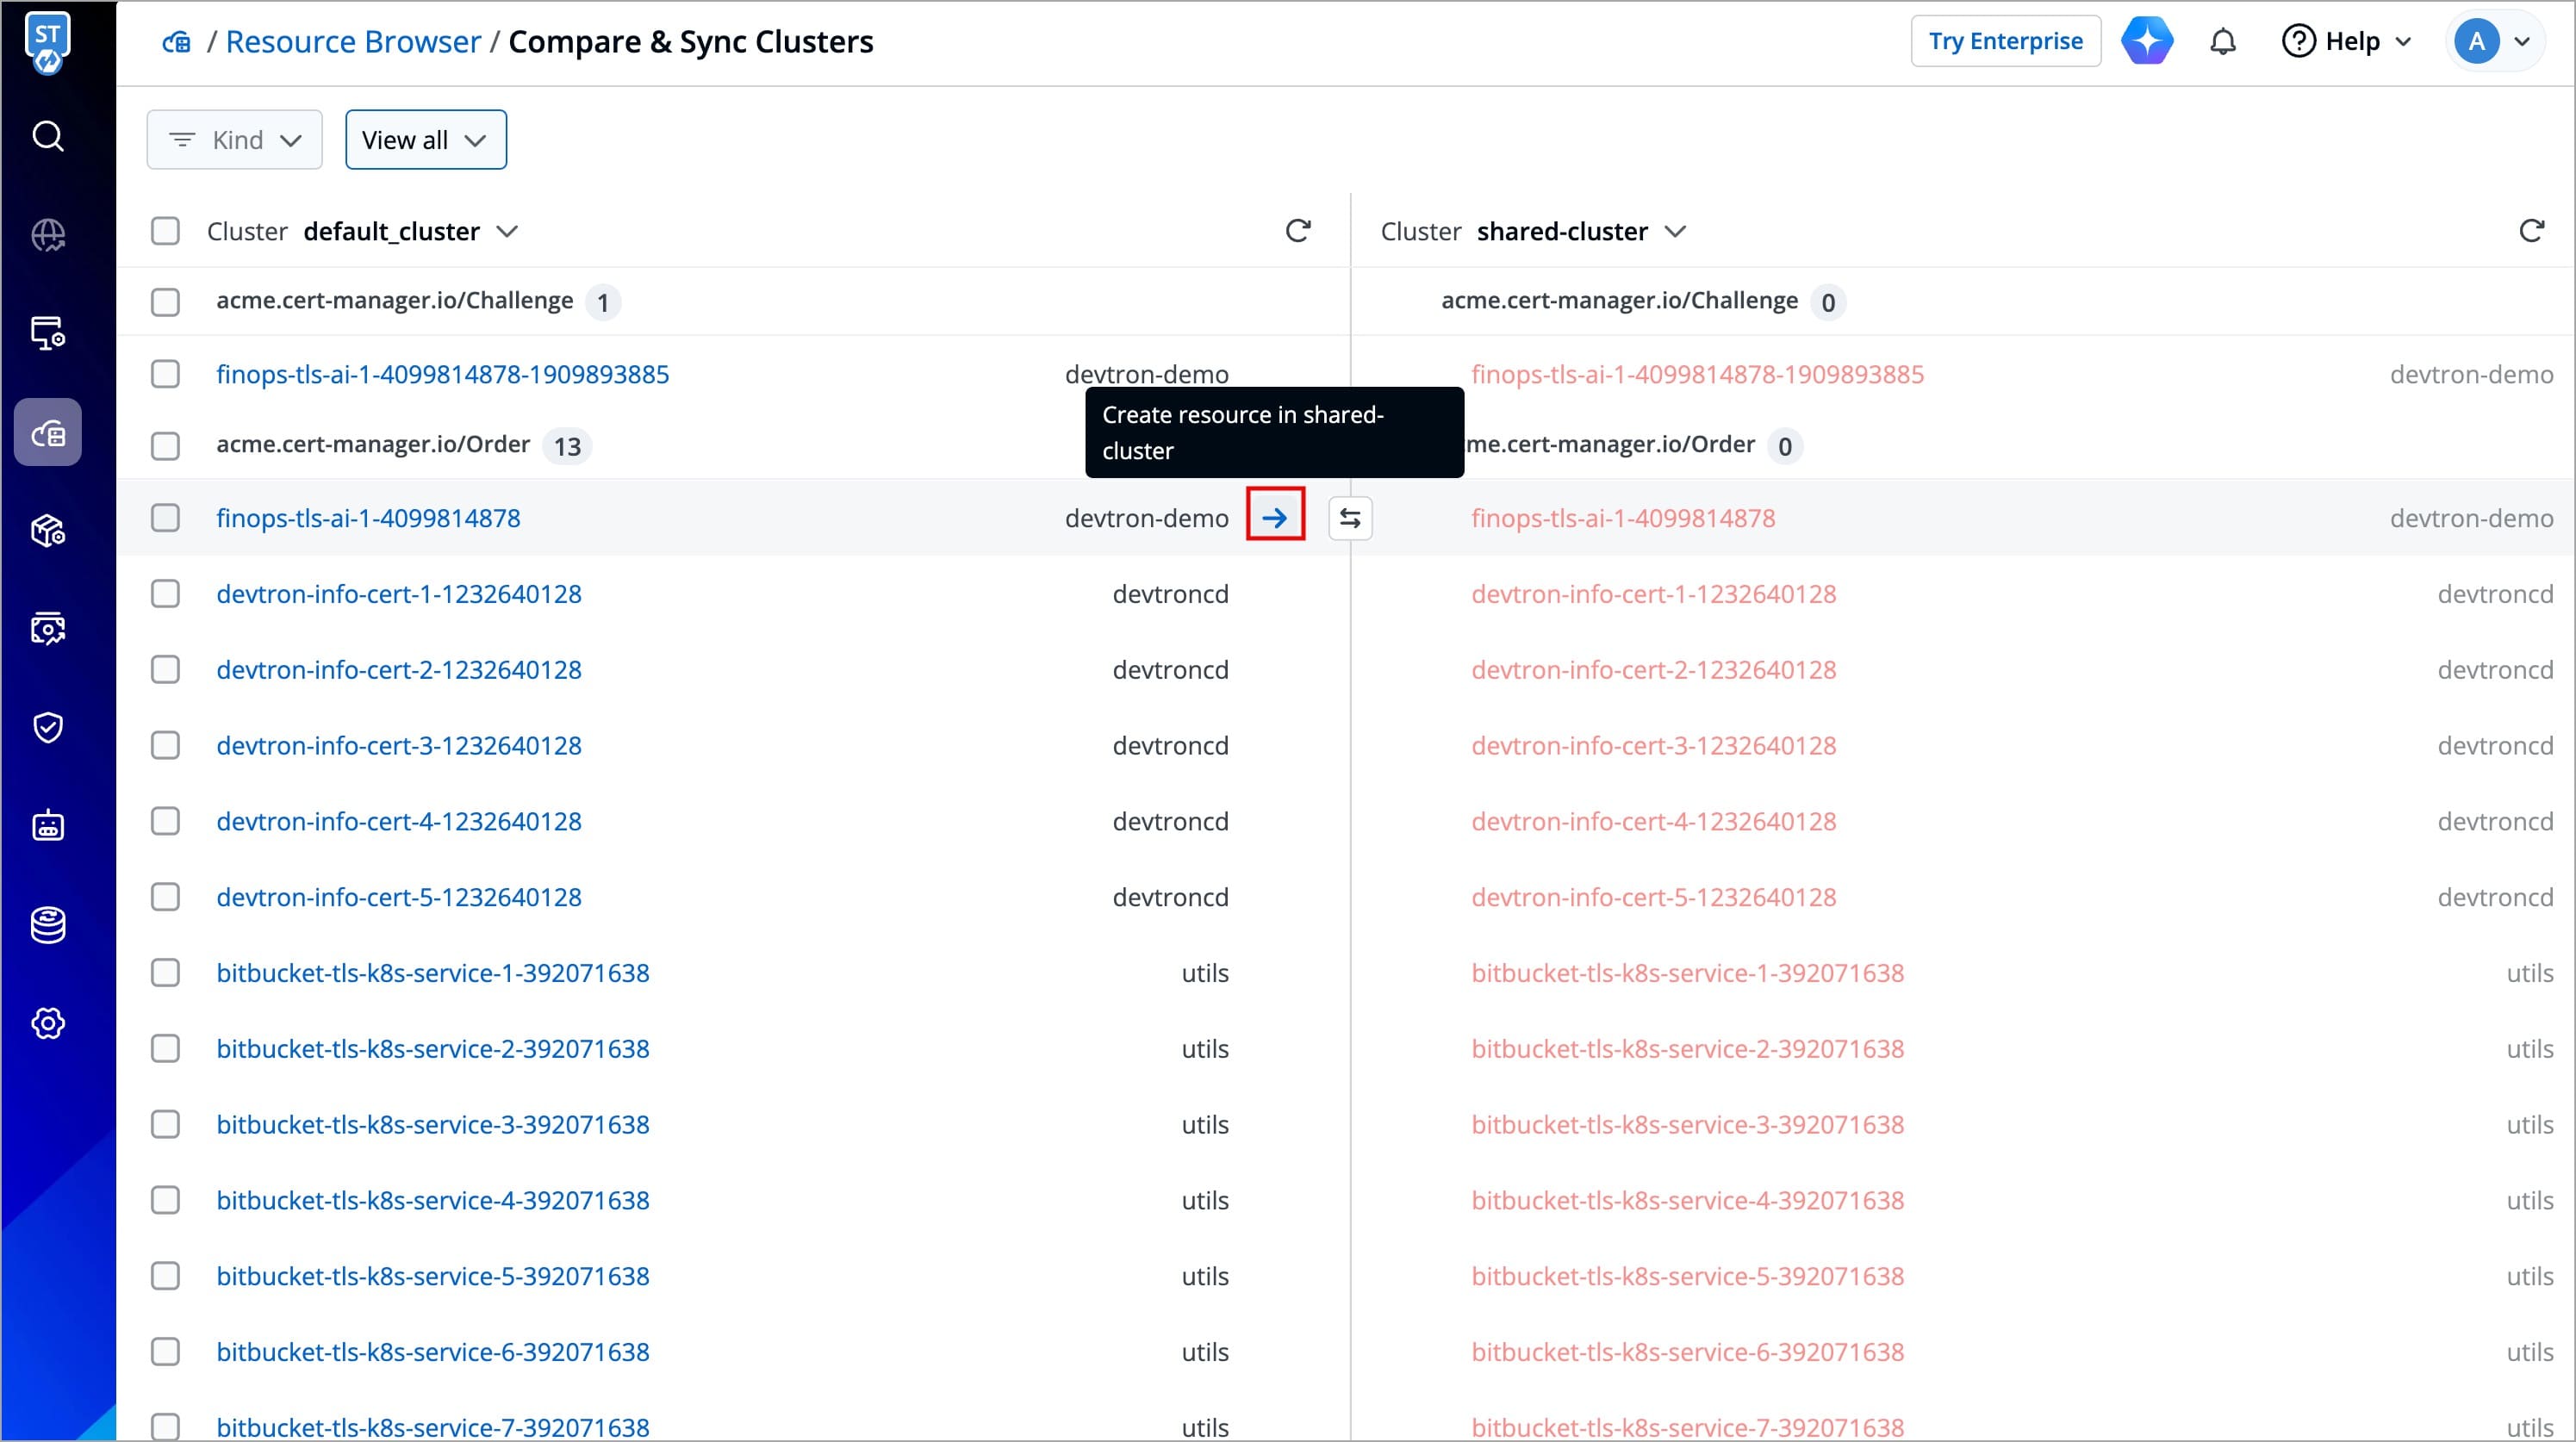This screenshot has height=1442, width=2576.
Task: Check the finops-tls-ai-1-4099814878 order row
Action: pos(165,518)
